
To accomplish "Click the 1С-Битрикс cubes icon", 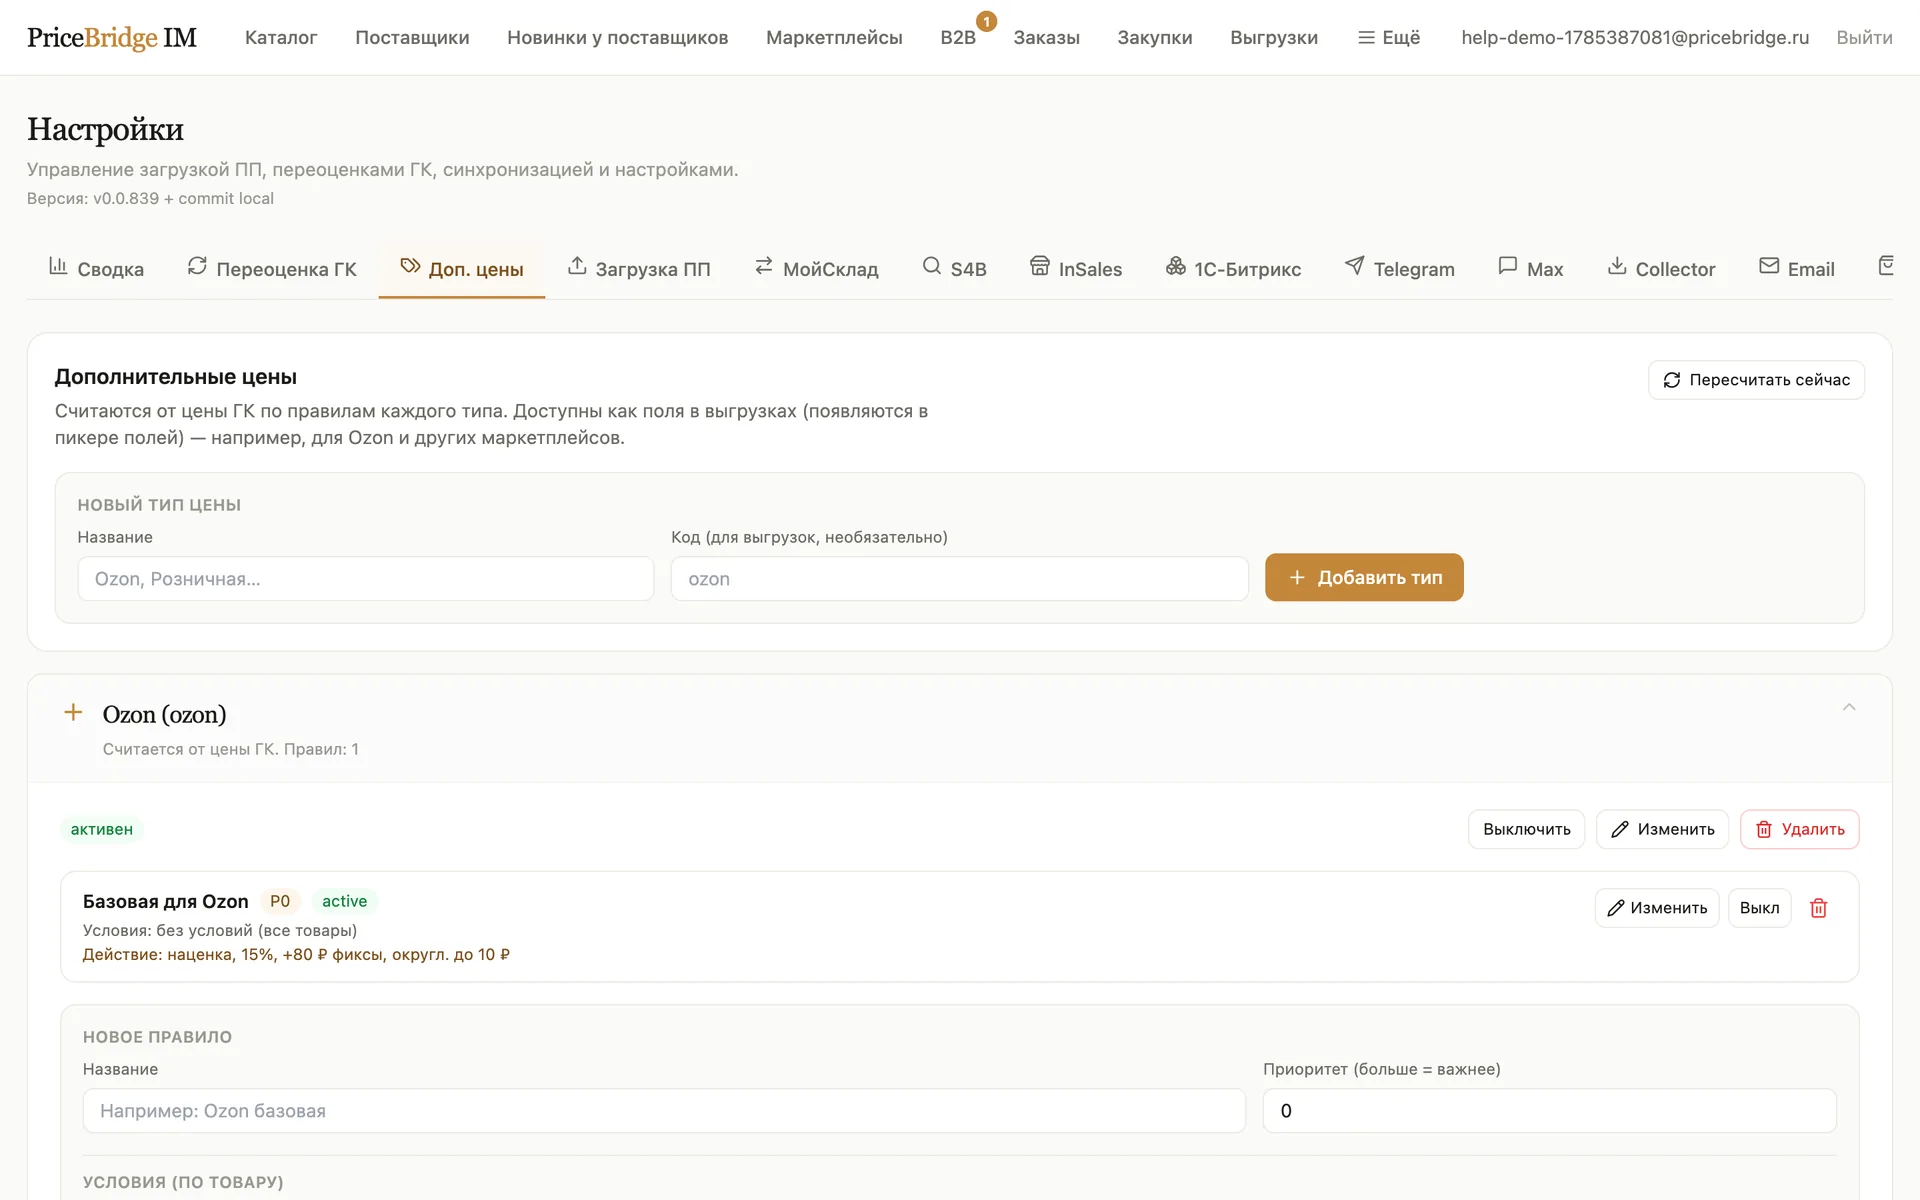I will (1176, 266).
